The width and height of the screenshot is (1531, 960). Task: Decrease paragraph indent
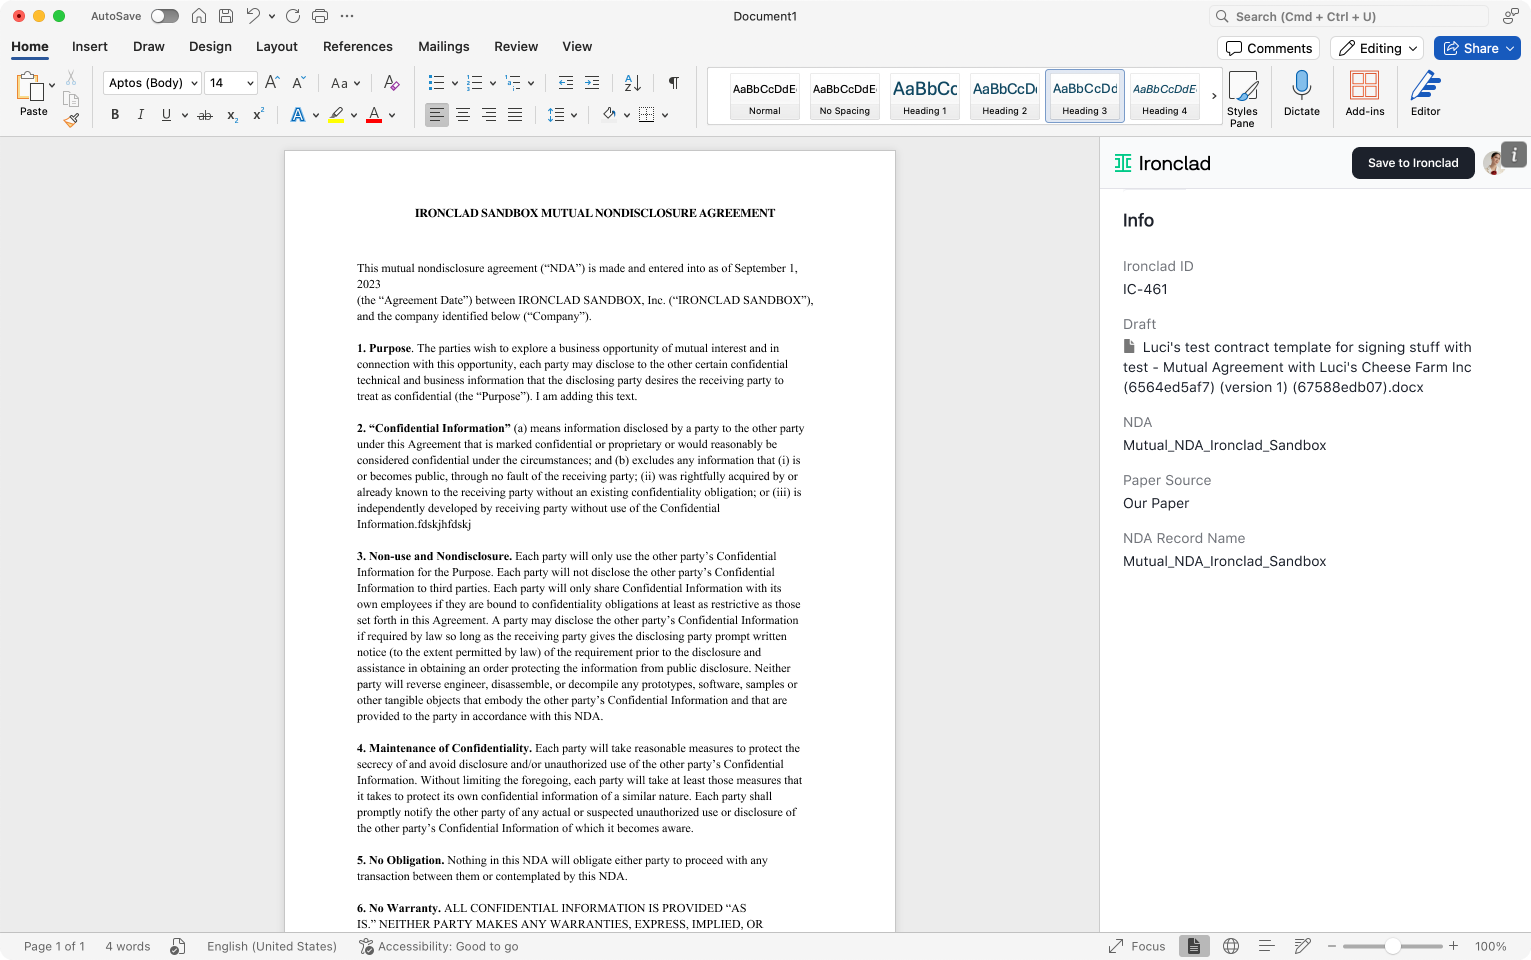(566, 83)
